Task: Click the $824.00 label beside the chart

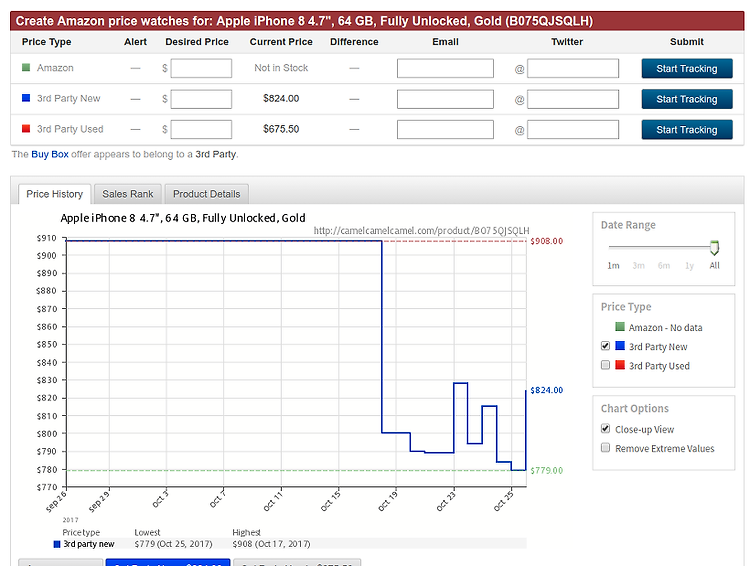Action: coord(547,390)
